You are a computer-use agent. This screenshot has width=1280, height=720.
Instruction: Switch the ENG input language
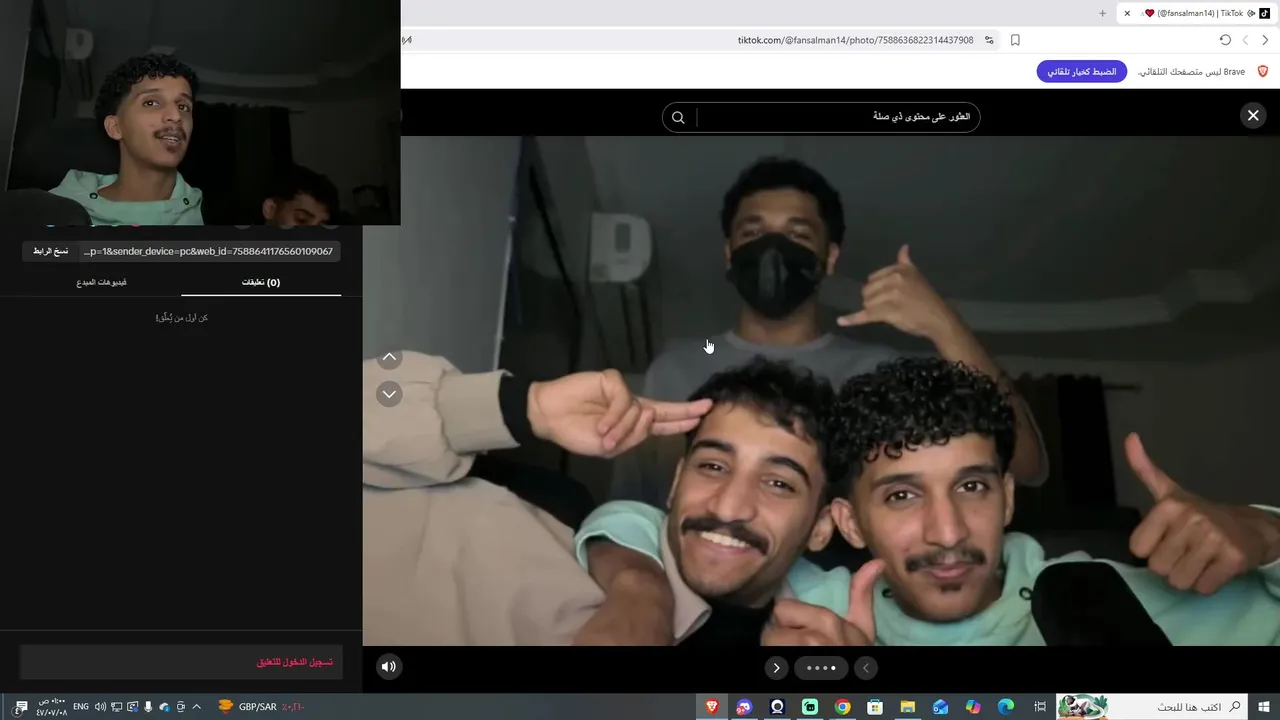81,707
